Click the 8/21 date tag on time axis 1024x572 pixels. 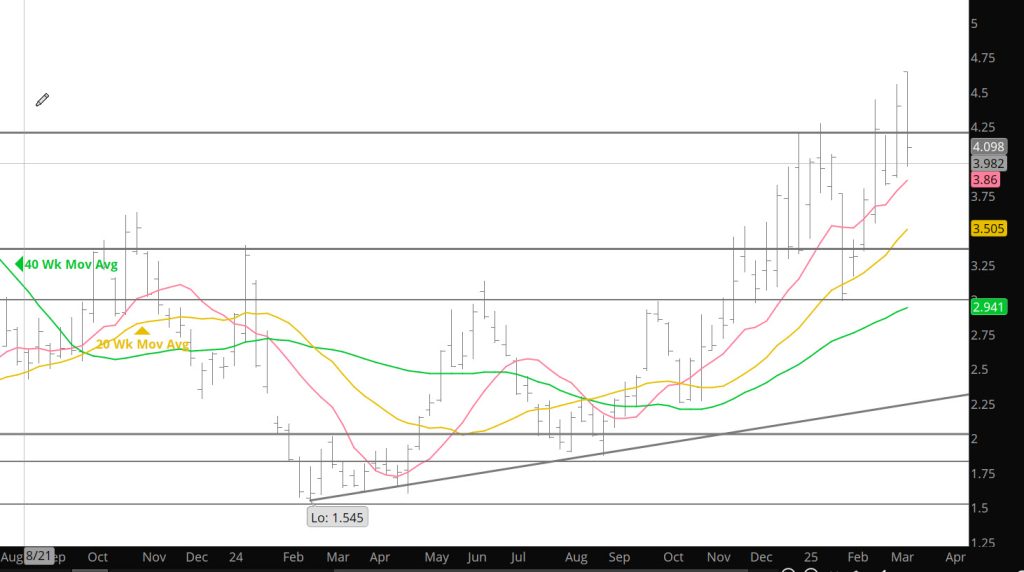click(38, 555)
